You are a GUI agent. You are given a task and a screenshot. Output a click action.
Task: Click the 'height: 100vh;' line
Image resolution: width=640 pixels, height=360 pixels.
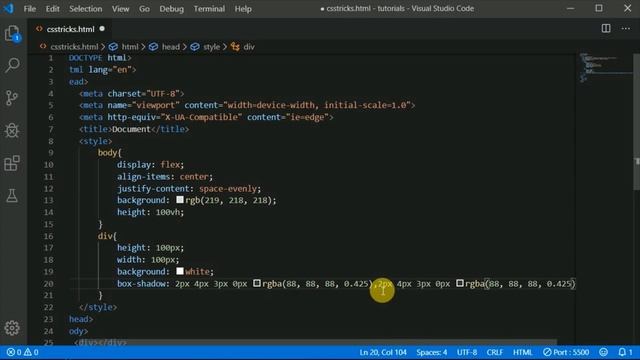150,212
